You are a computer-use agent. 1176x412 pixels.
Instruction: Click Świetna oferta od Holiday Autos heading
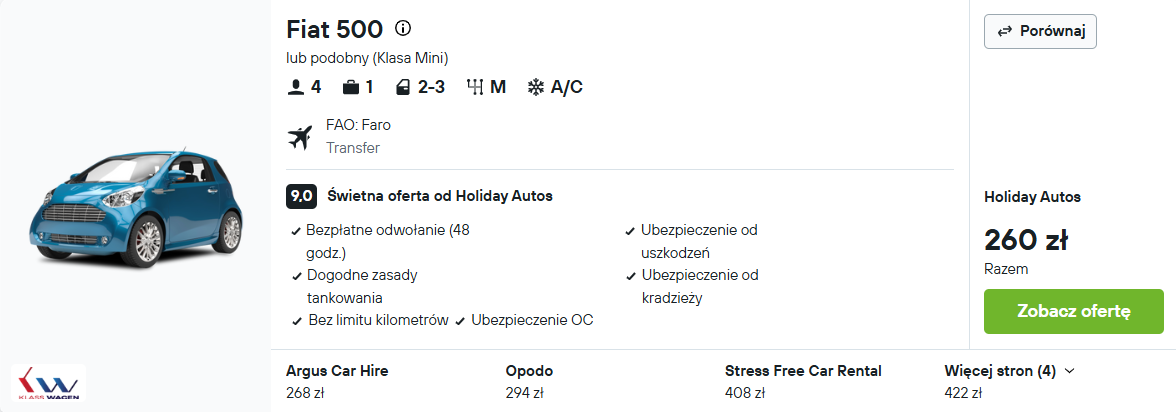click(x=440, y=197)
